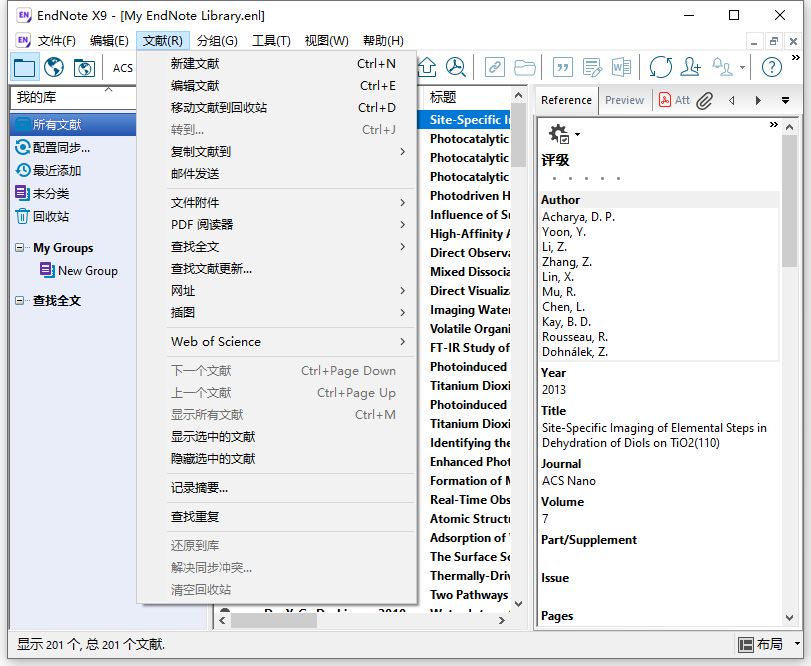Open the 视图(W) menu

(326, 40)
